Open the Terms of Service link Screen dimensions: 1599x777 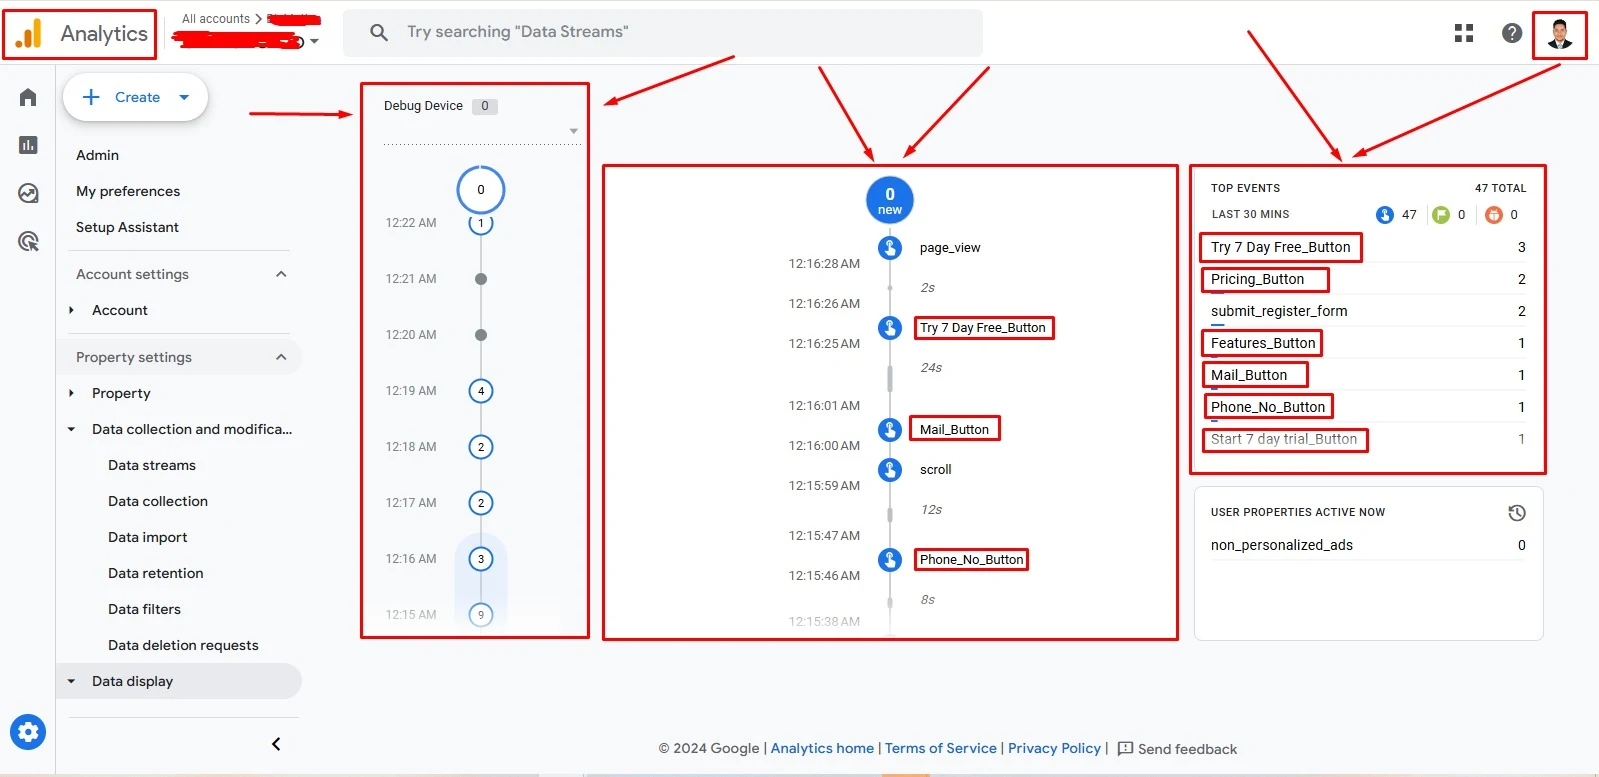coord(941,748)
